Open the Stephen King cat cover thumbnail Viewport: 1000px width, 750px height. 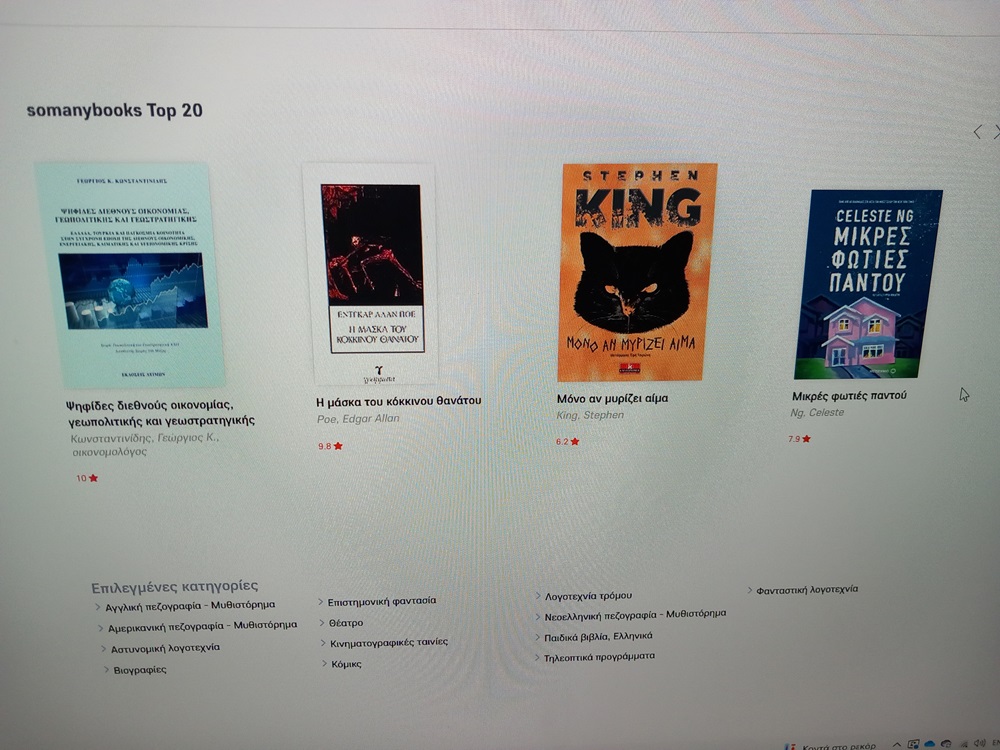(x=636, y=272)
